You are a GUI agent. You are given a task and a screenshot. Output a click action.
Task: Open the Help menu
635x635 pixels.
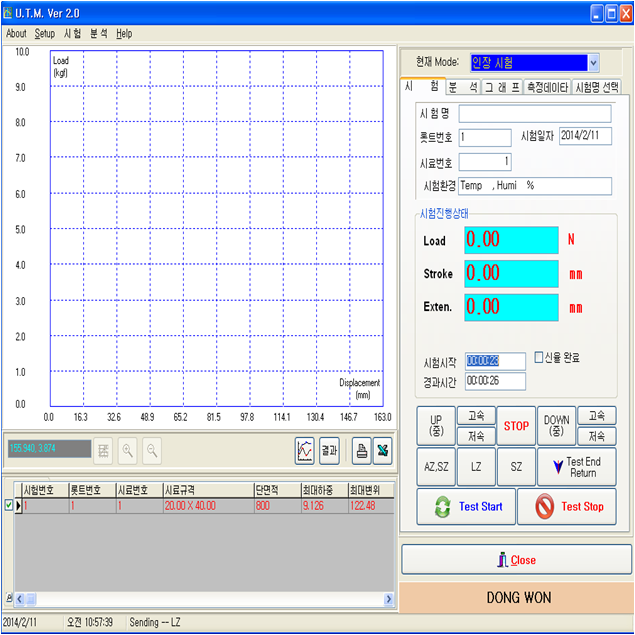124,34
